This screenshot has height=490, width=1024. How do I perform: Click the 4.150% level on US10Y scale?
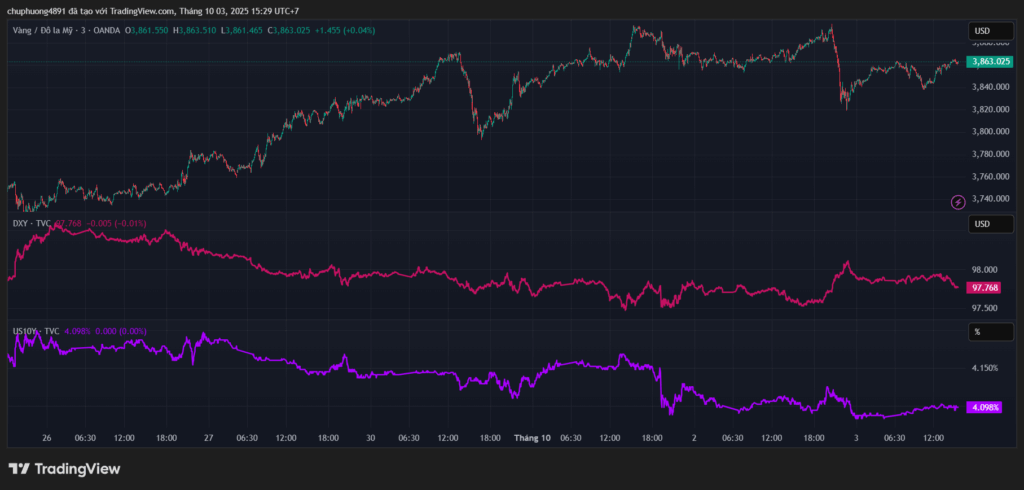[986, 368]
